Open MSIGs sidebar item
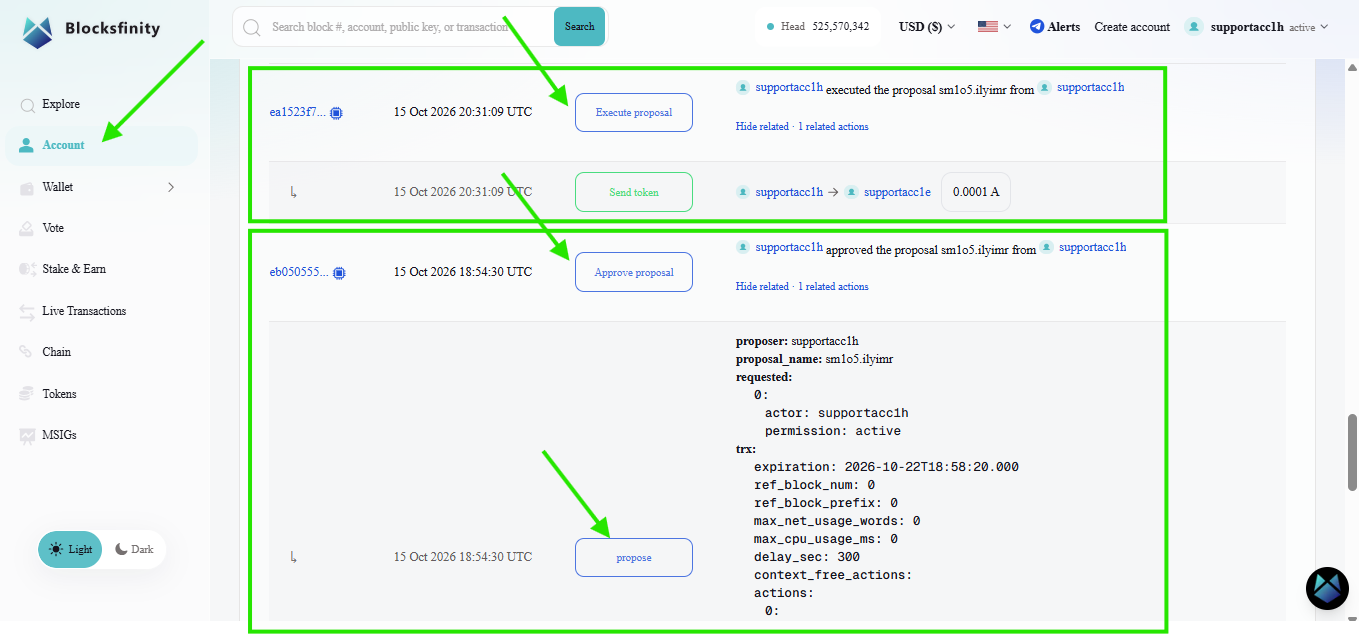 tap(59, 435)
